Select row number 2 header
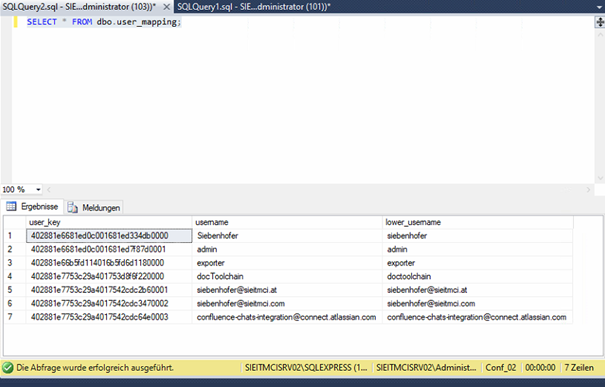This screenshot has width=605, height=387. (x=15, y=249)
